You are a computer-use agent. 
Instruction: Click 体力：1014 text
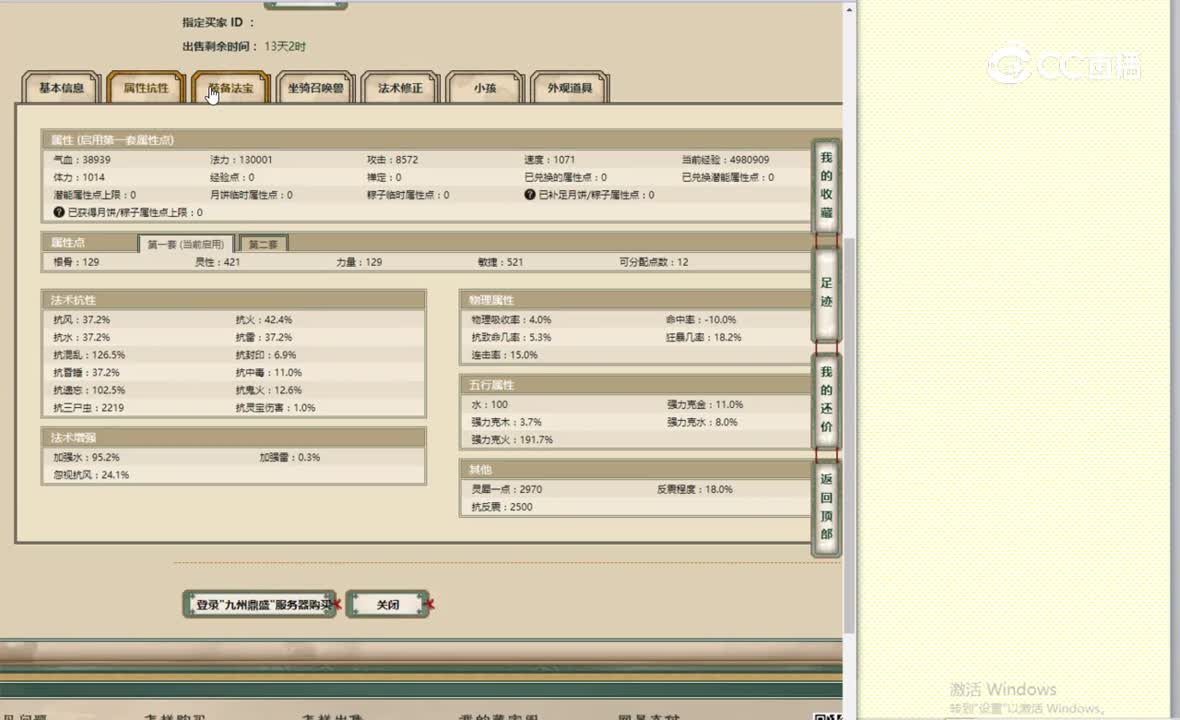click(x=79, y=178)
